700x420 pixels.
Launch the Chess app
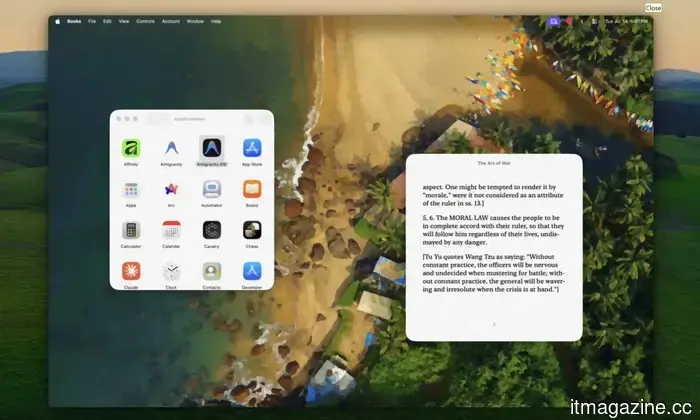(252, 230)
